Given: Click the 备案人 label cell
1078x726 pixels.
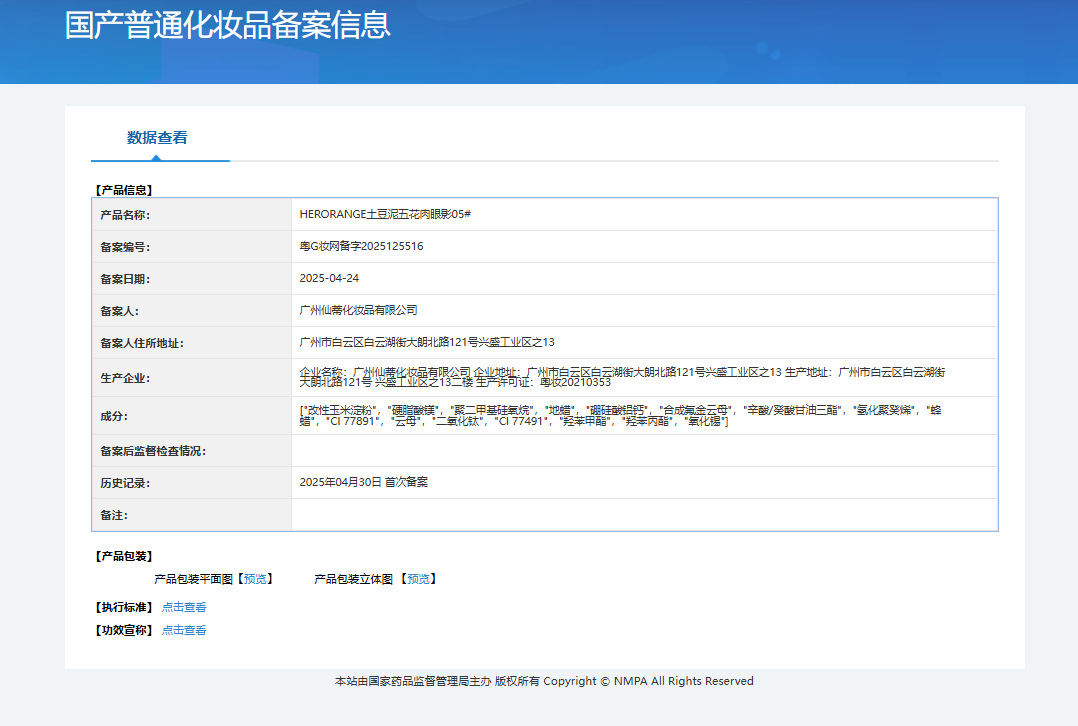Looking at the screenshot, I should click(x=192, y=311).
